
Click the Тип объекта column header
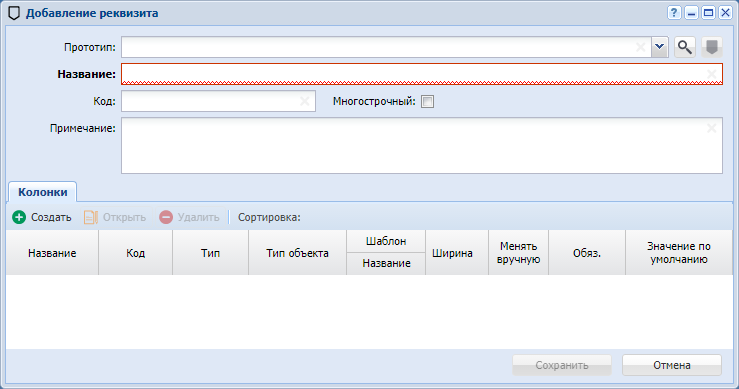point(297,253)
